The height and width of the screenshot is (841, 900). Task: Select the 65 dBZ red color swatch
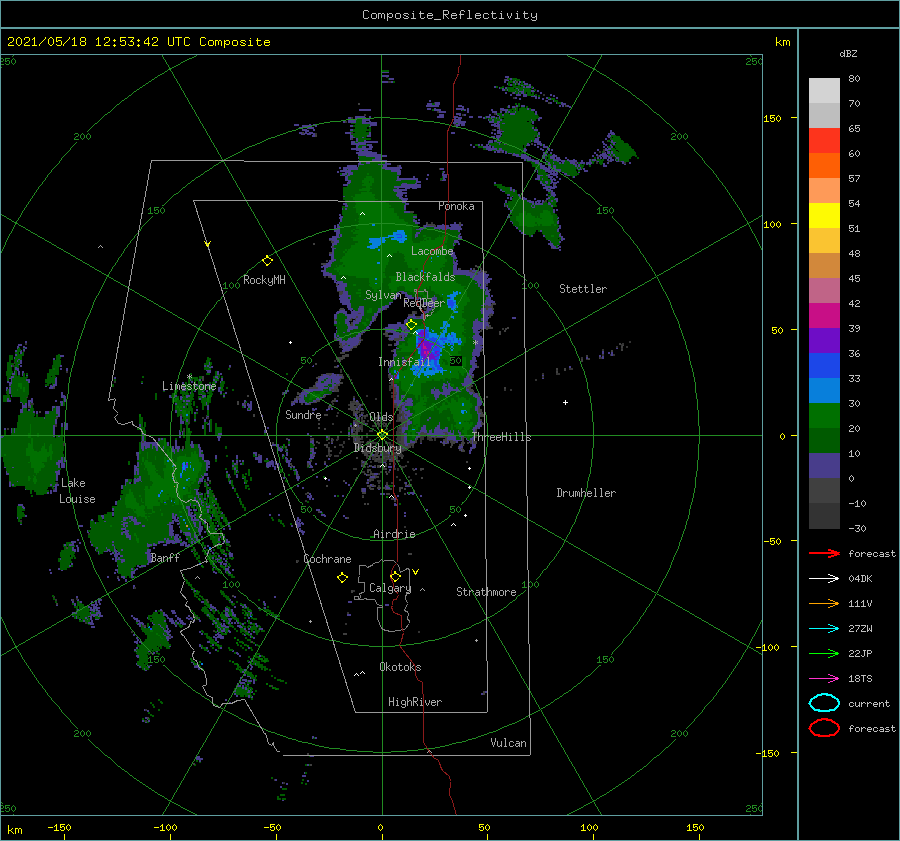824,140
